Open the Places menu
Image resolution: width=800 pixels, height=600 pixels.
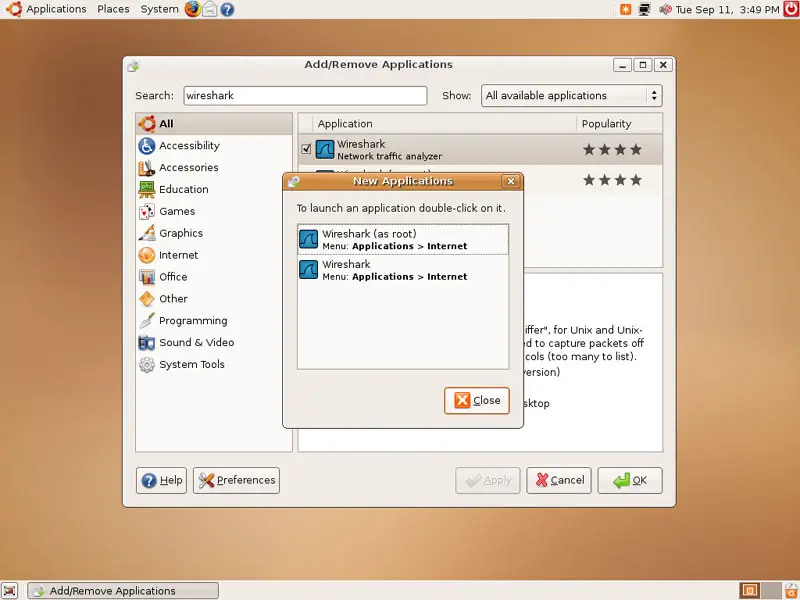click(x=113, y=9)
